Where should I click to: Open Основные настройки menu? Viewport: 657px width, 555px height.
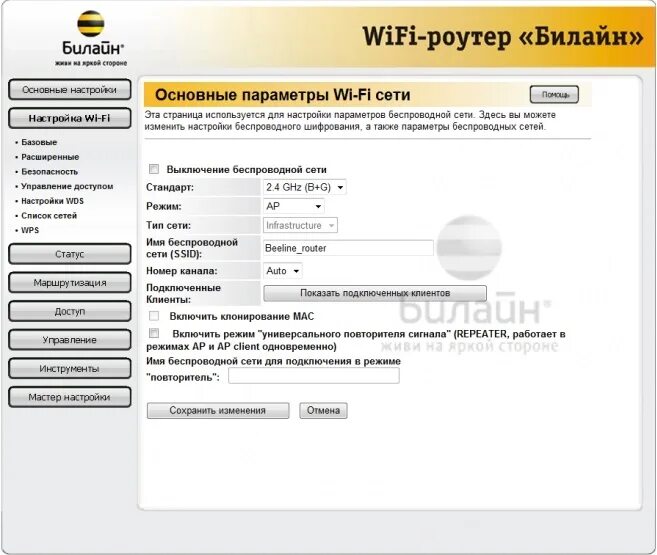tap(70, 90)
